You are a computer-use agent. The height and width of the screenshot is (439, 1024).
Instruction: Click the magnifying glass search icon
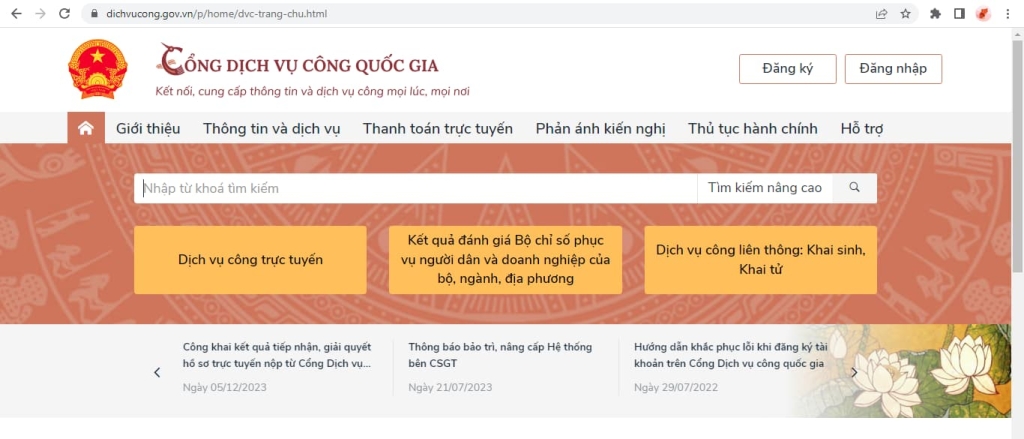[854, 188]
